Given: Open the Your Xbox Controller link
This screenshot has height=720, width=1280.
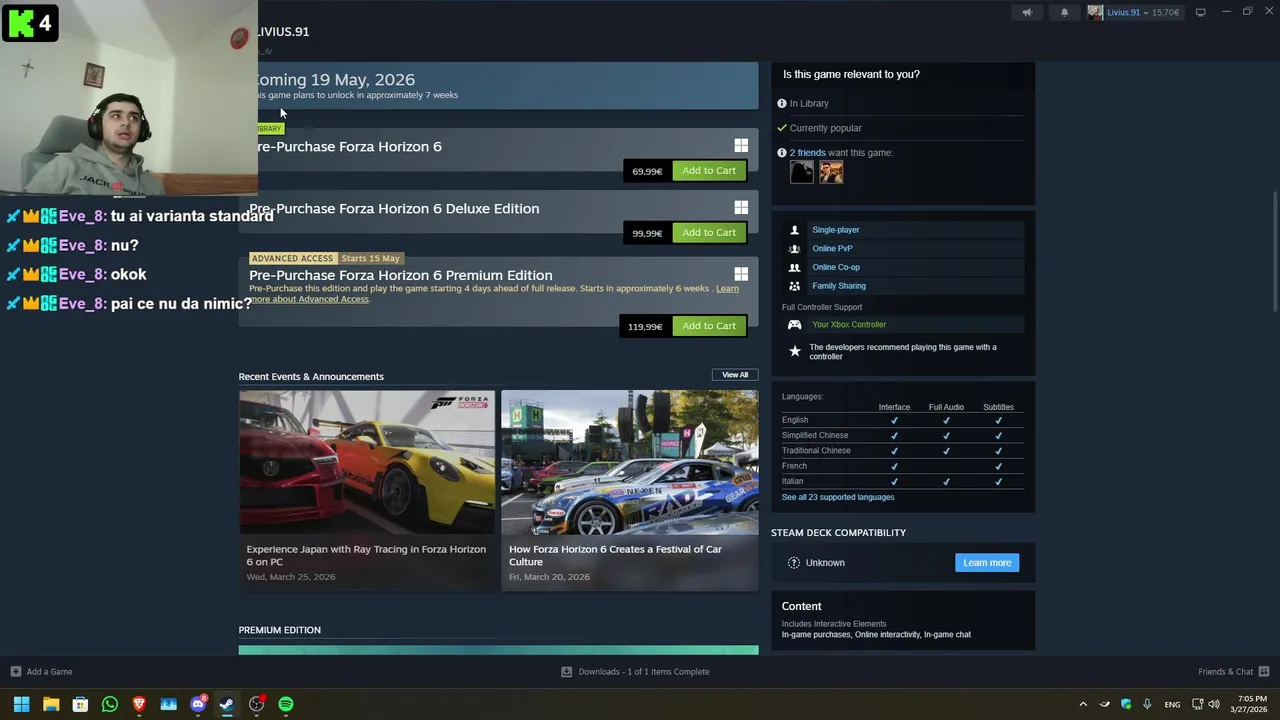Looking at the screenshot, I should pyautogui.click(x=849, y=325).
